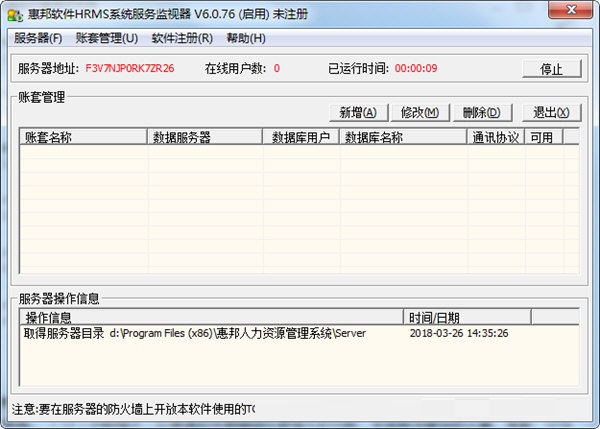Click the 时间/日期 column header
The image size is (600, 429).
click(467, 317)
